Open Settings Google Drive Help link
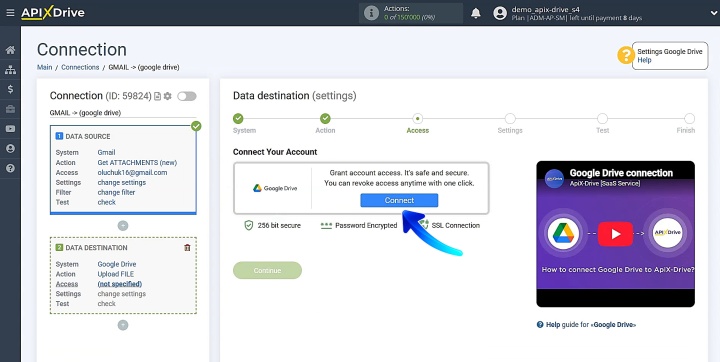Screen dimensions: 720x362 pos(644,60)
